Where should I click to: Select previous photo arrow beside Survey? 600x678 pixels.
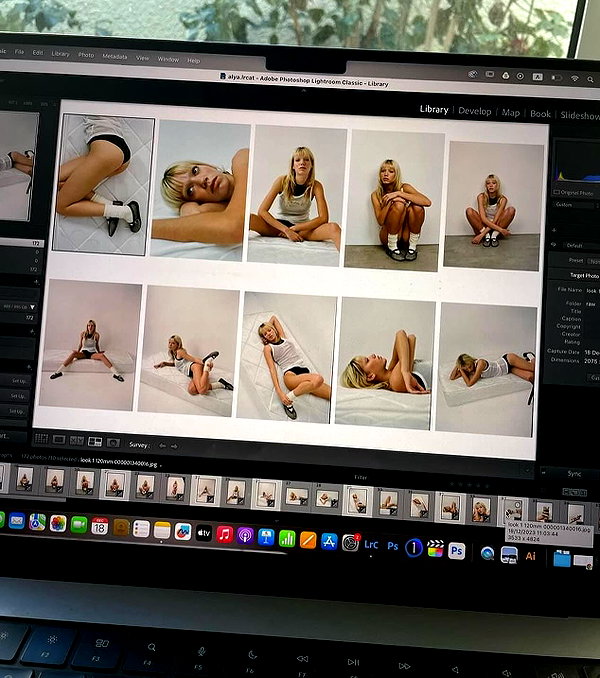[x=162, y=445]
